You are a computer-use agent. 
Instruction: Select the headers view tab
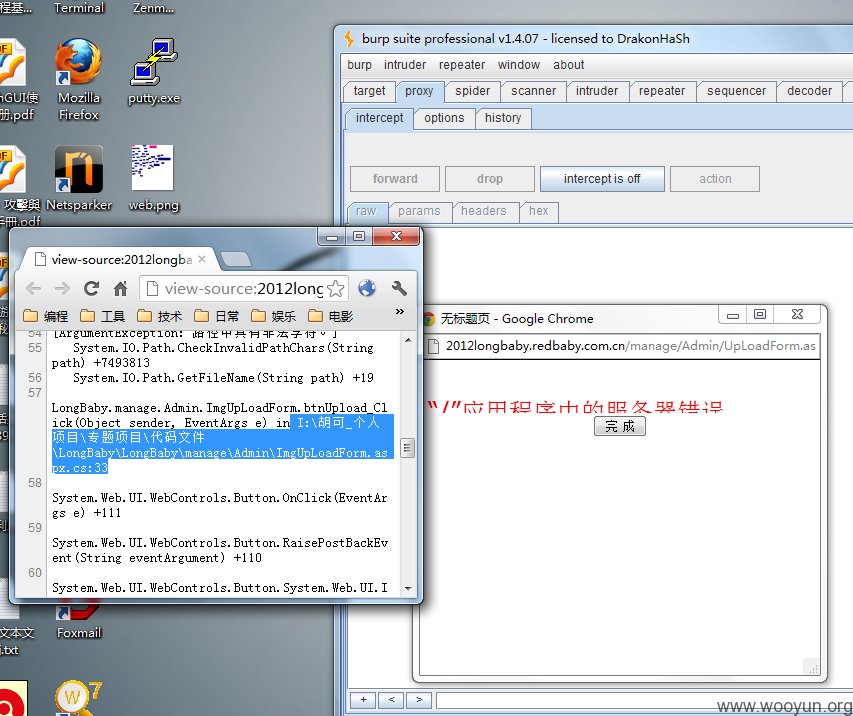[484, 211]
